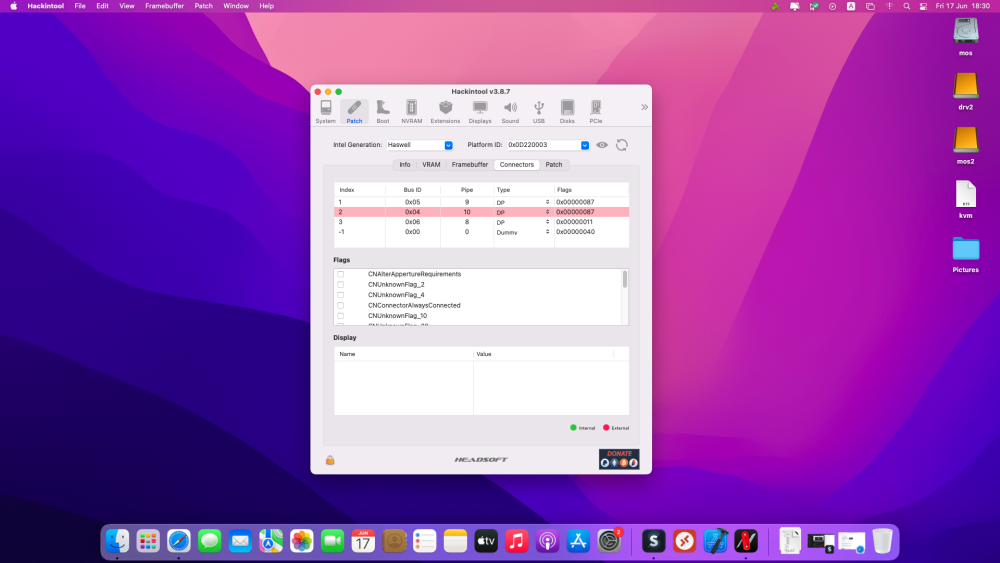Enable CNUnknownFlag_10 checkbox

click(341, 316)
